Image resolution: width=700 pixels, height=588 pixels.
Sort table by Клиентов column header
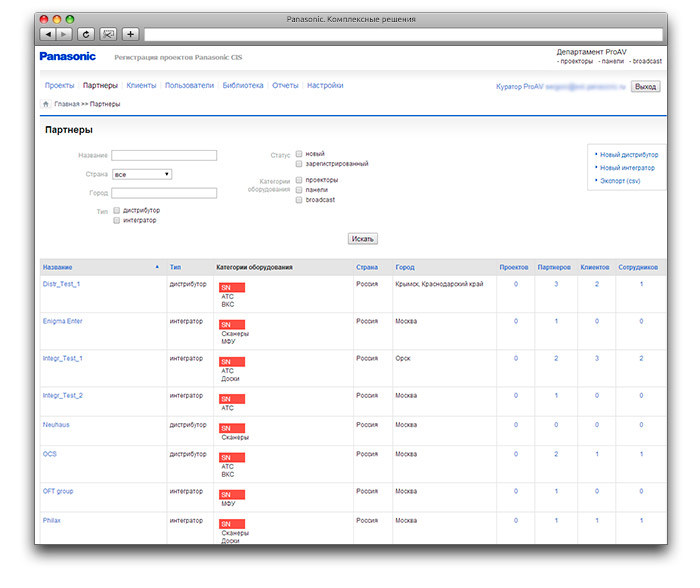(x=595, y=267)
